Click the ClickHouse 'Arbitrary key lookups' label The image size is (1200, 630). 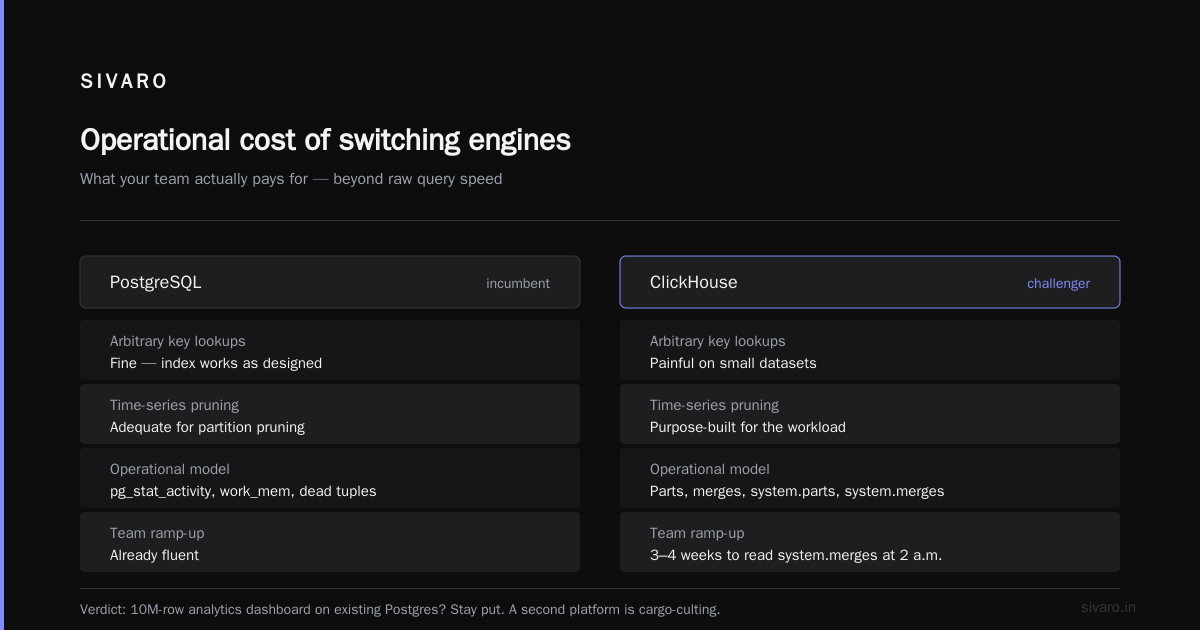pyautogui.click(x=717, y=341)
